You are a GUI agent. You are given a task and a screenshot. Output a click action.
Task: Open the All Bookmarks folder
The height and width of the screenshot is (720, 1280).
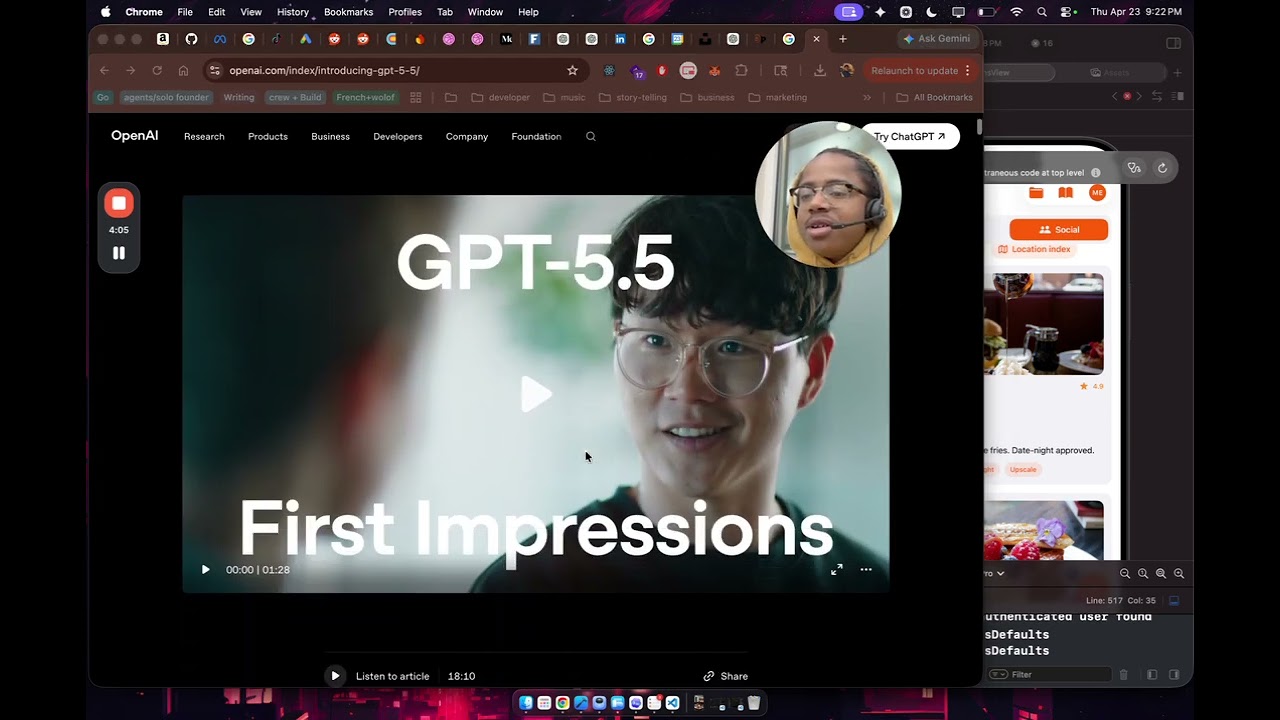tap(935, 97)
